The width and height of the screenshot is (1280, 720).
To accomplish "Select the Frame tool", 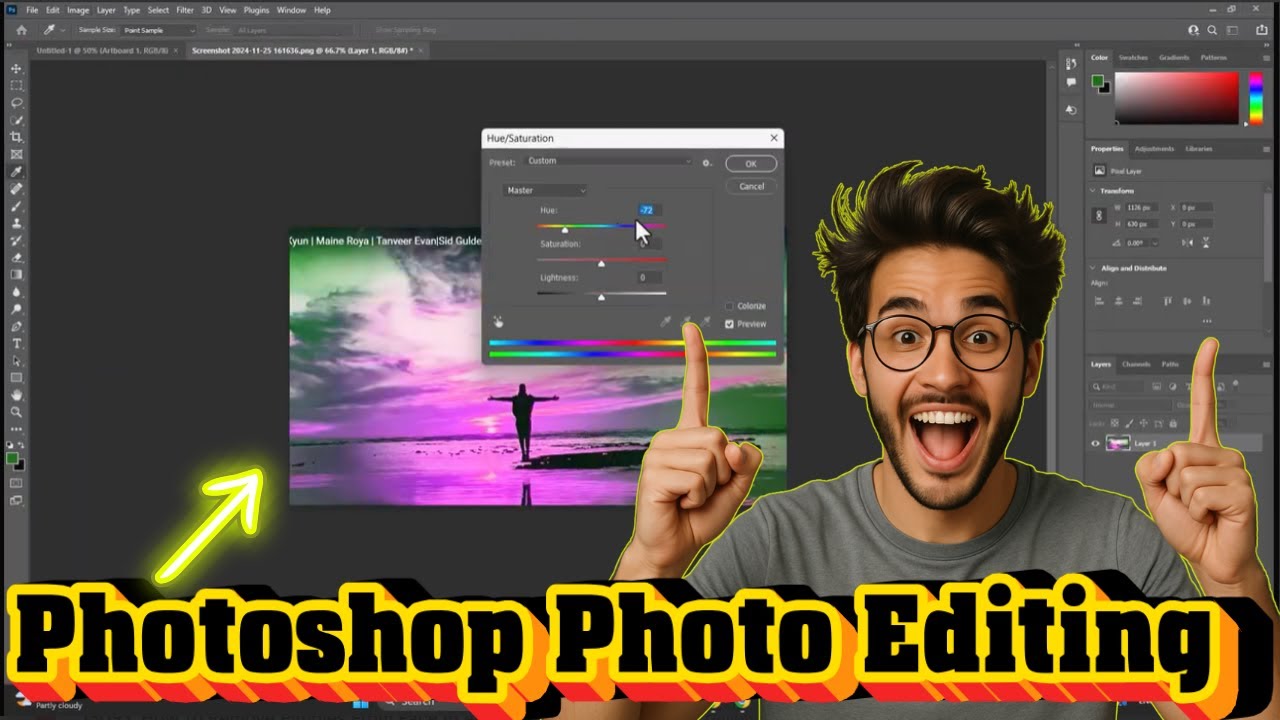I will tap(17, 154).
